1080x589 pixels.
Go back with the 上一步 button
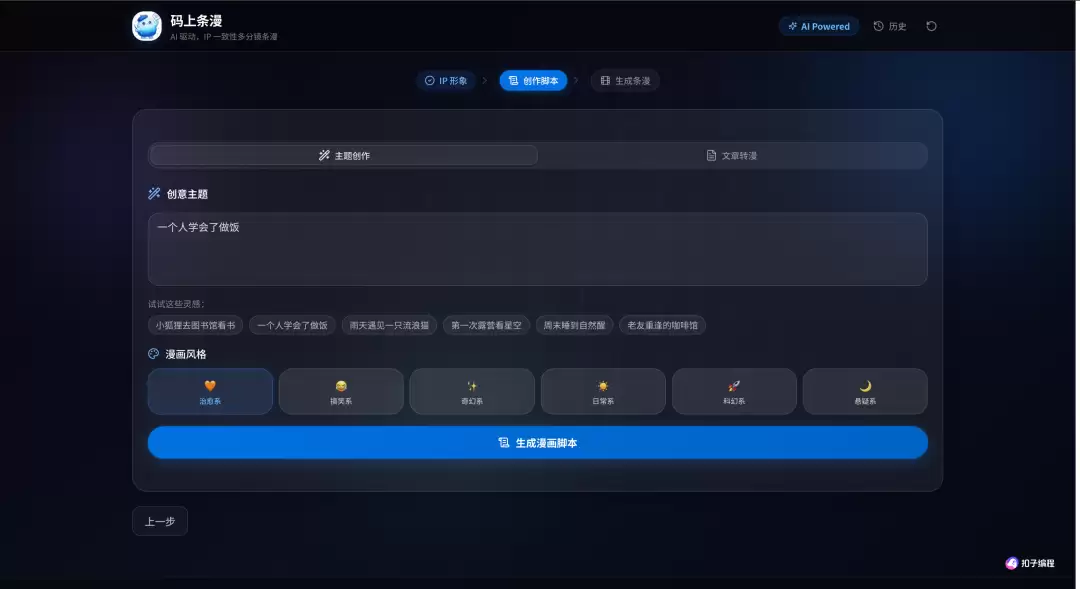tap(160, 521)
